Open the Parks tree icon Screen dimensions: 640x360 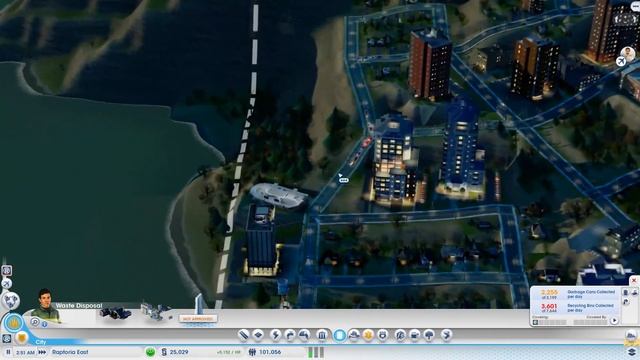coord(429,336)
